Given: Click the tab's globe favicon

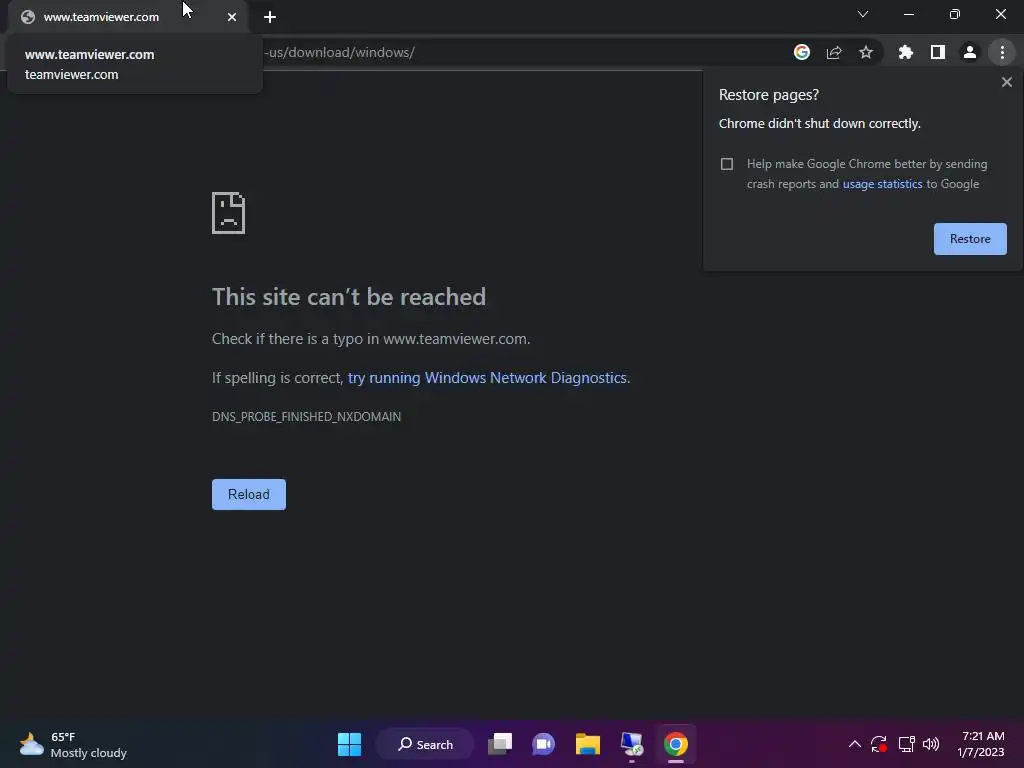Looking at the screenshot, I should point(27,17).
